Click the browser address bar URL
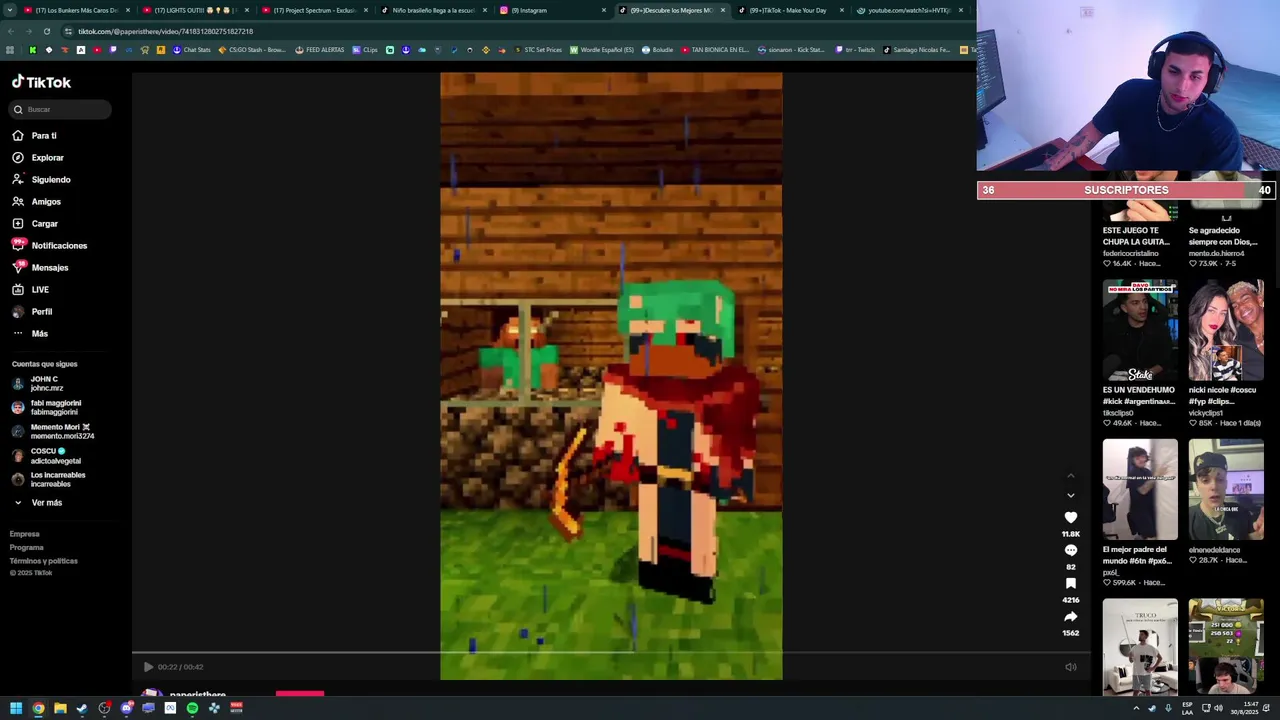The width and height of the screenshot is (1280, 720). [165, 31]
